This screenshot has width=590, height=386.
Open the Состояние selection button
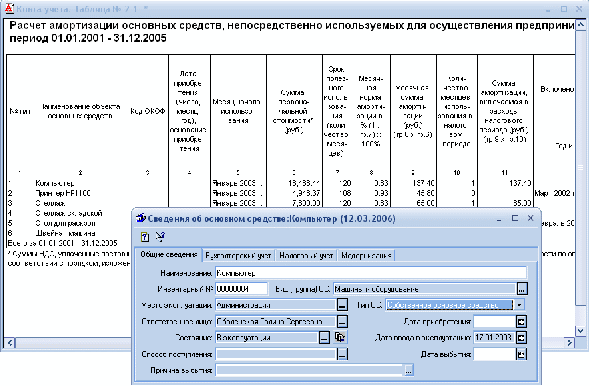[324, 337]
